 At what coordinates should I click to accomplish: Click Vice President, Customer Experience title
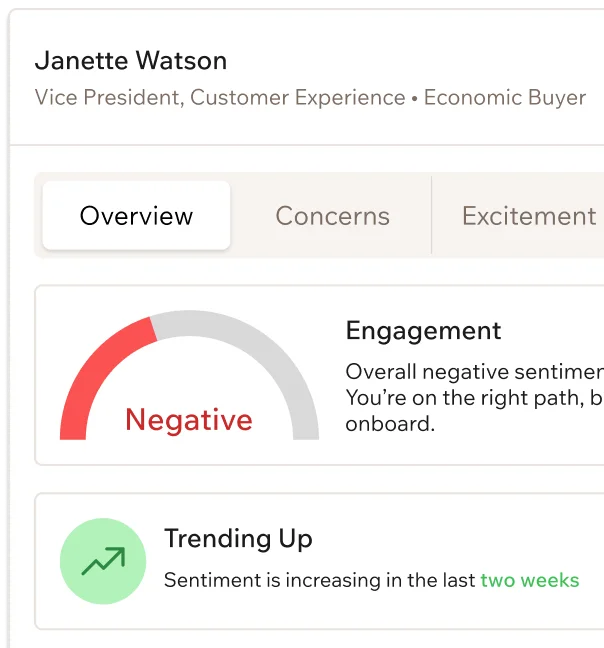point(220,98)
